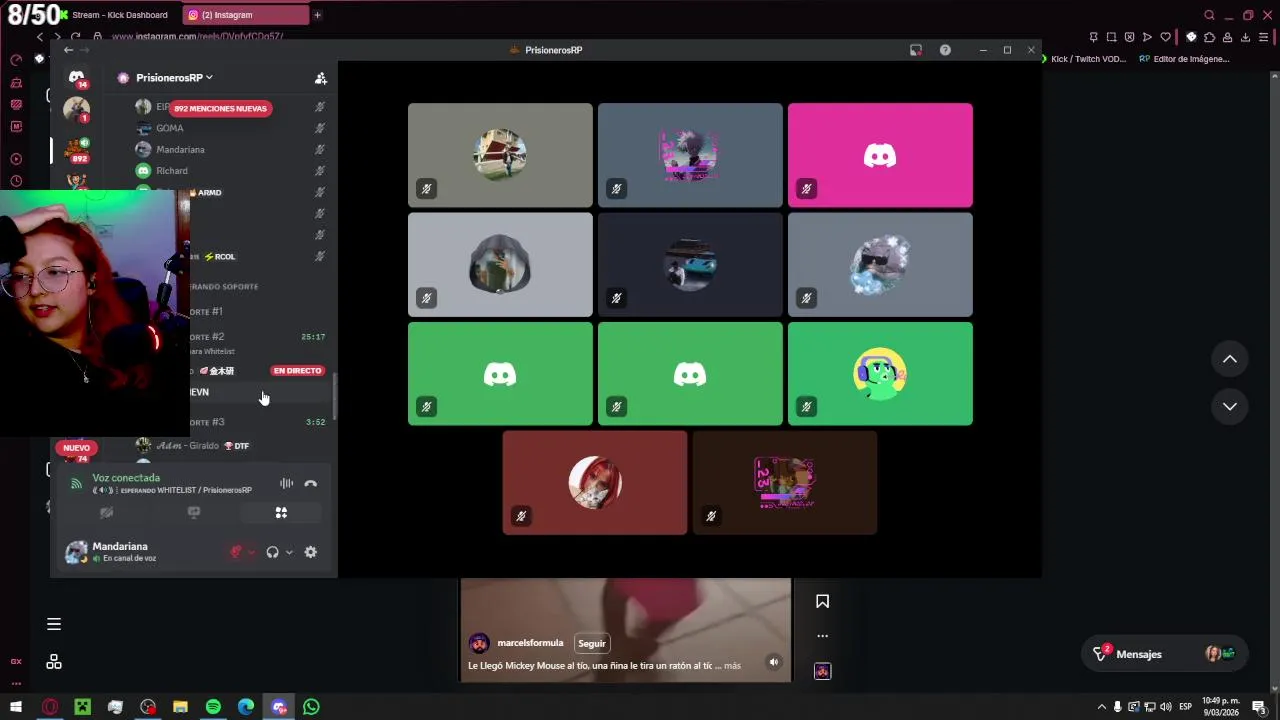Open Windows Start menu
The height and width of the screenshot is (720, 1280).
pos(16,707)
